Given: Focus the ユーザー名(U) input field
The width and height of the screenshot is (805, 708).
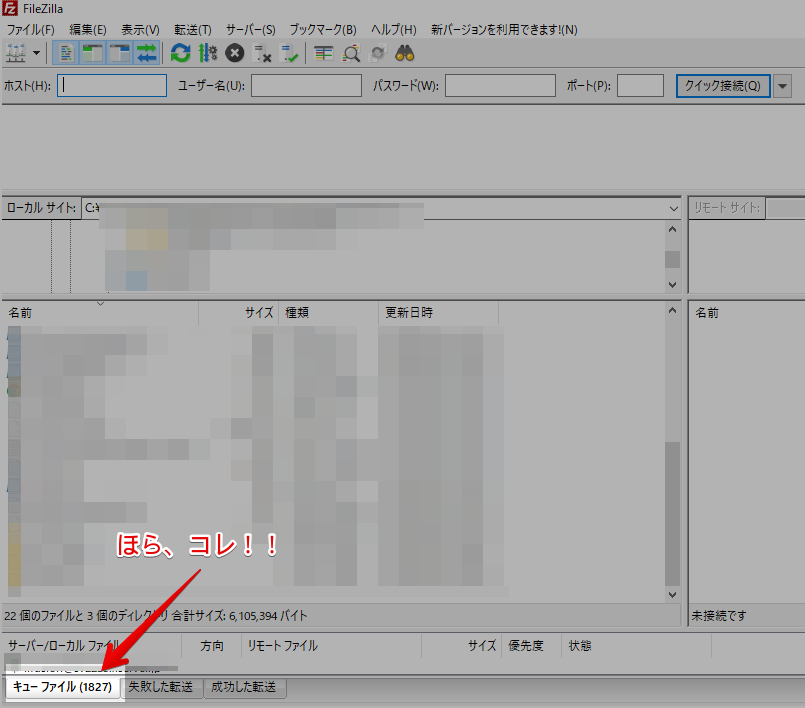Looking at the screenshot, I should [x=306, y=85].
